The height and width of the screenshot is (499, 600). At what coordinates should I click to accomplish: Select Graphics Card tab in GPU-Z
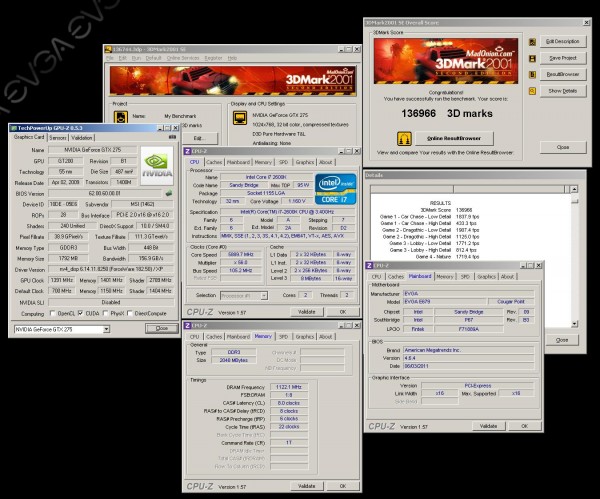pyautogui.click(x=29, y=137)
